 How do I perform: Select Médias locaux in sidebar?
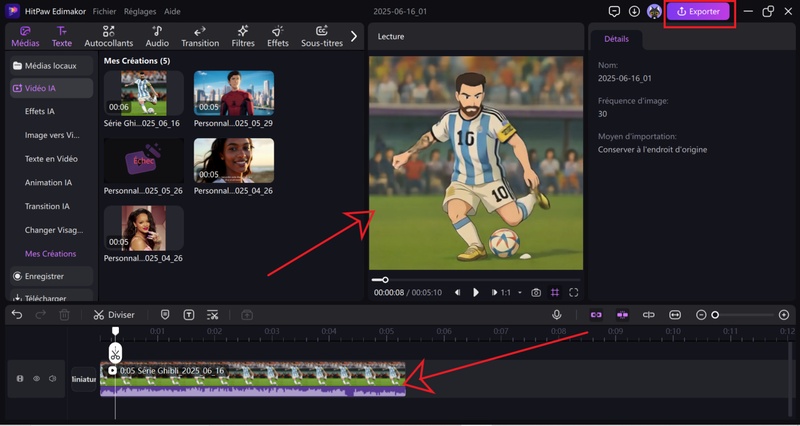tap(51, 66)
